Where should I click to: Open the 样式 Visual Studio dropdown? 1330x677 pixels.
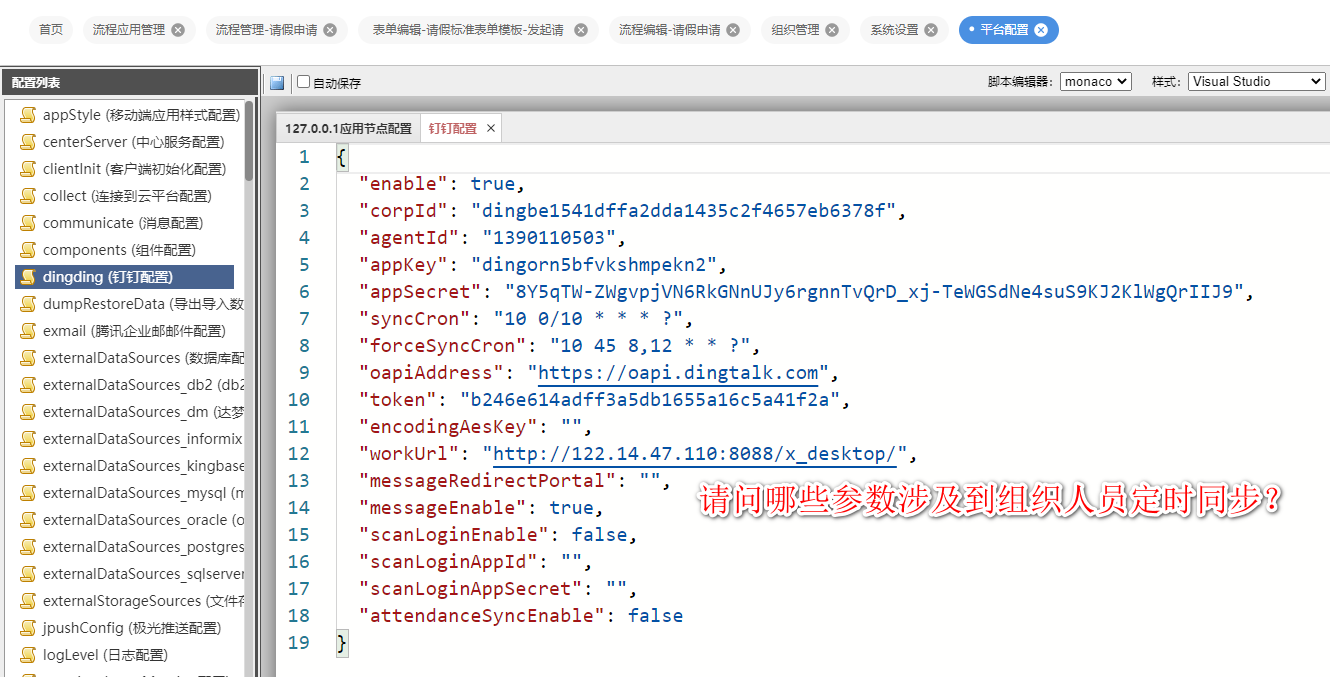click(x=1257, y=82)
